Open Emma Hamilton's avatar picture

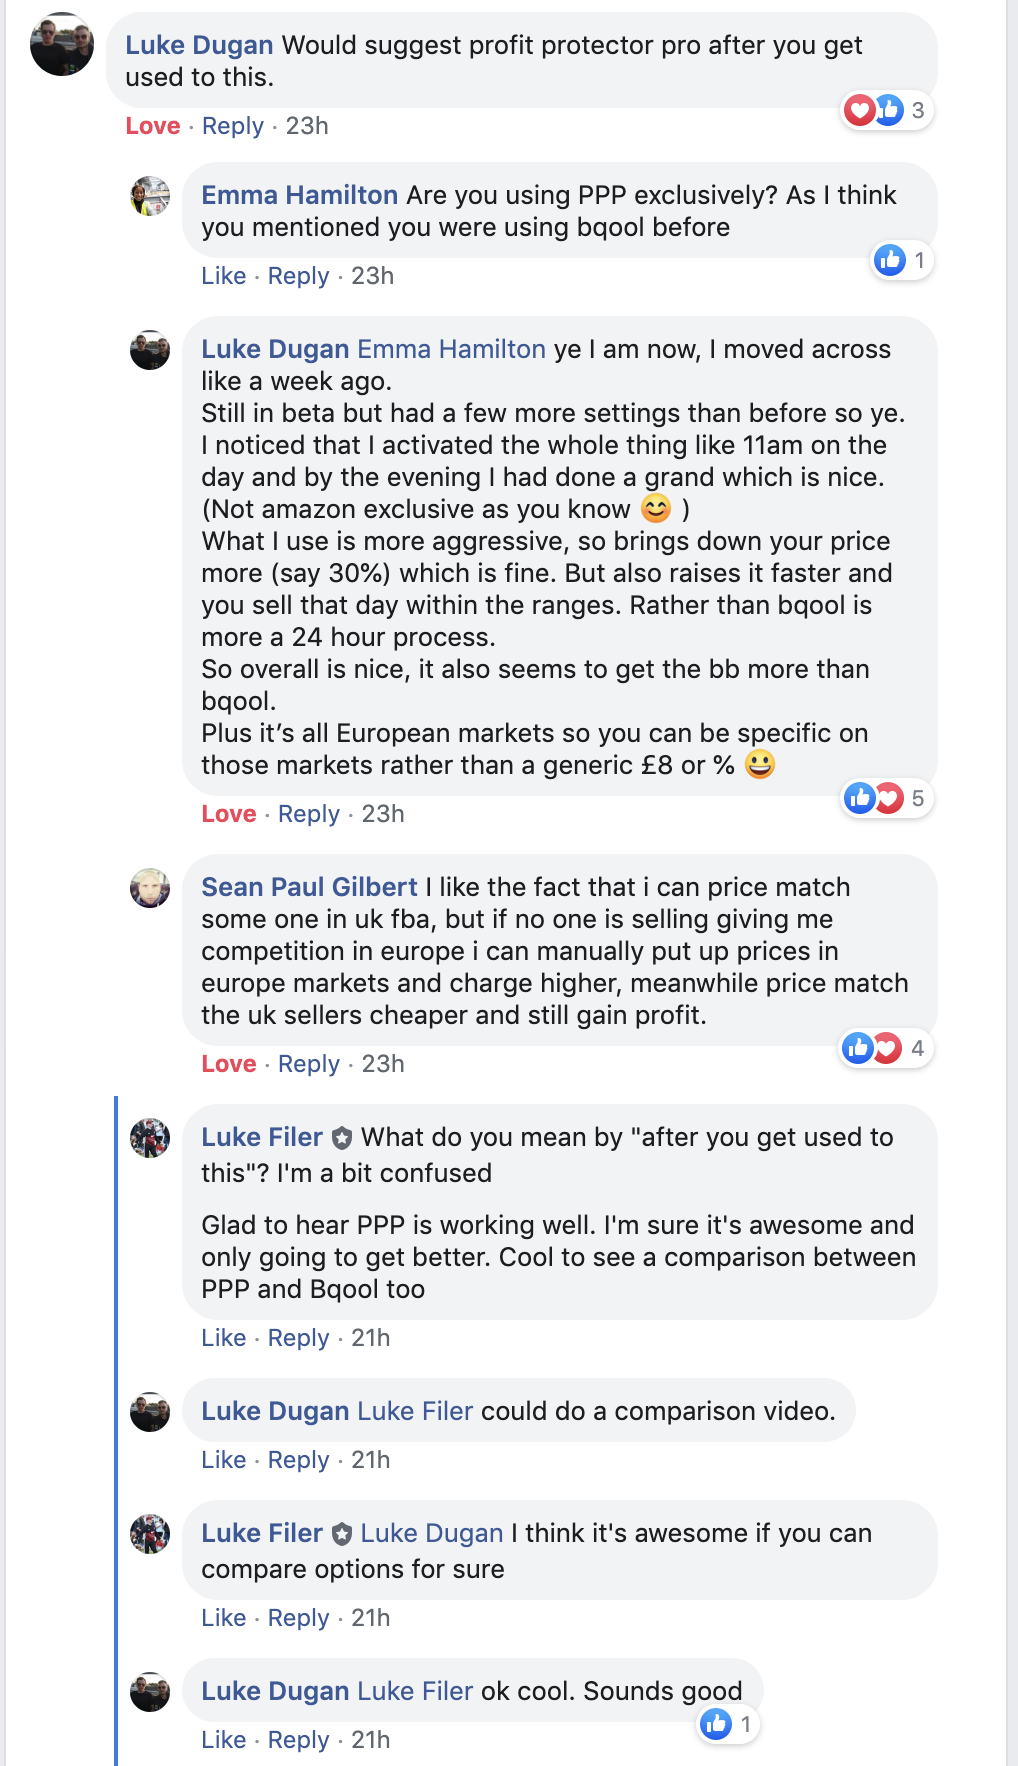tap(150, 196)
